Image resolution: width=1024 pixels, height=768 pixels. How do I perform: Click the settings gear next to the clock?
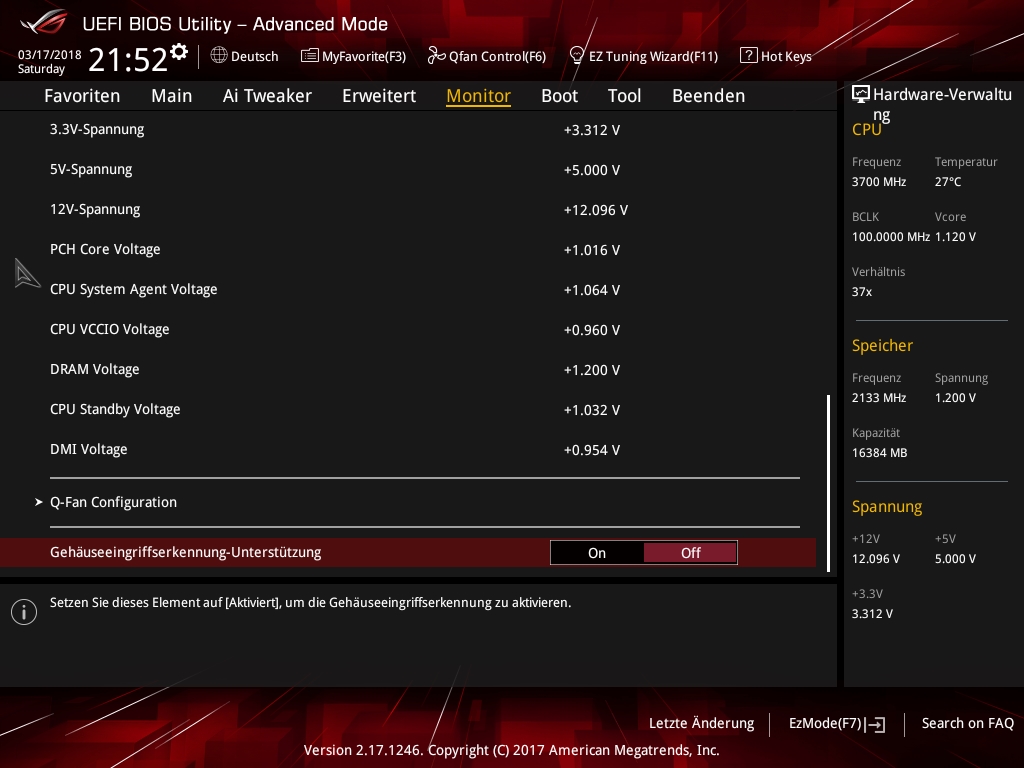click(179, 52)
